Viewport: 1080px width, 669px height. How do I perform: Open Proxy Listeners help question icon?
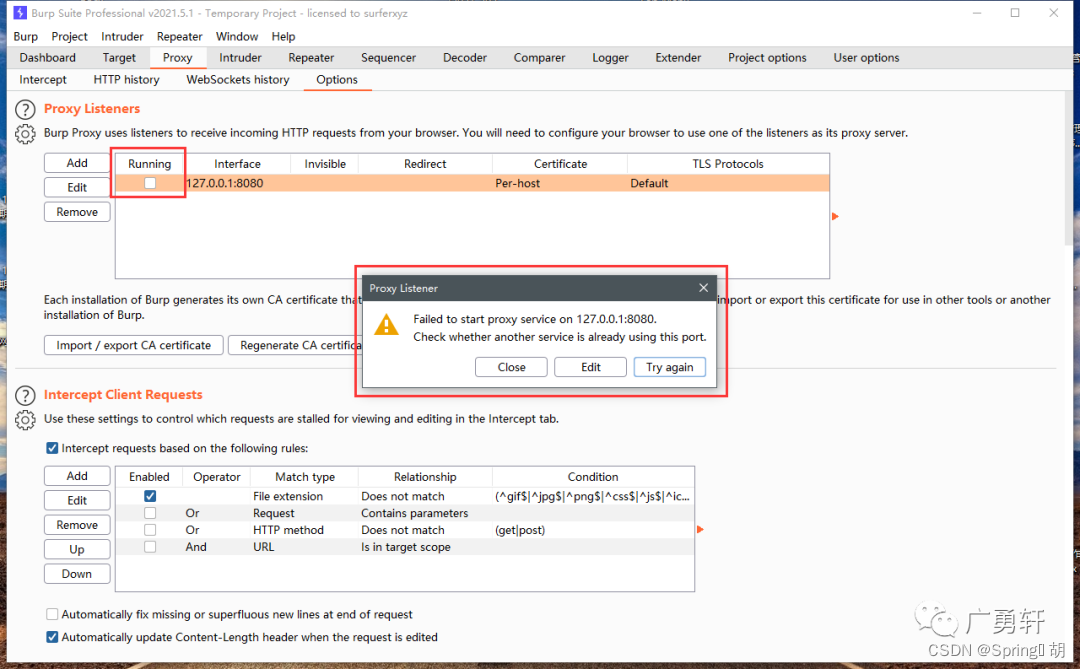[25, 110]
